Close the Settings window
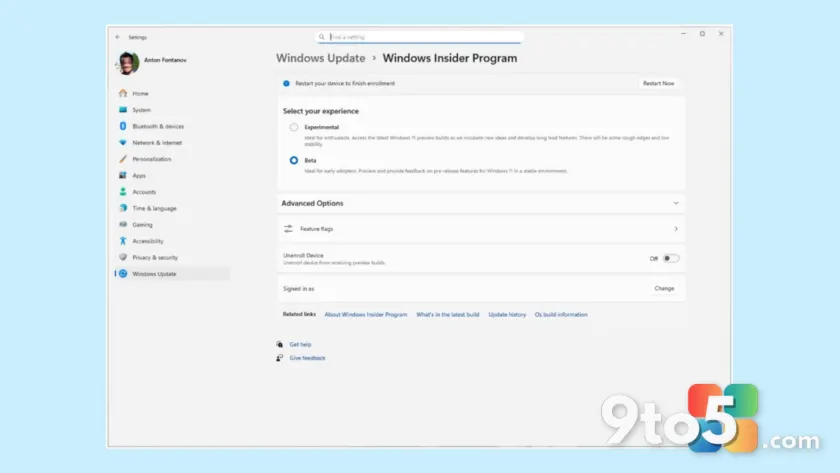 (721, 34)
